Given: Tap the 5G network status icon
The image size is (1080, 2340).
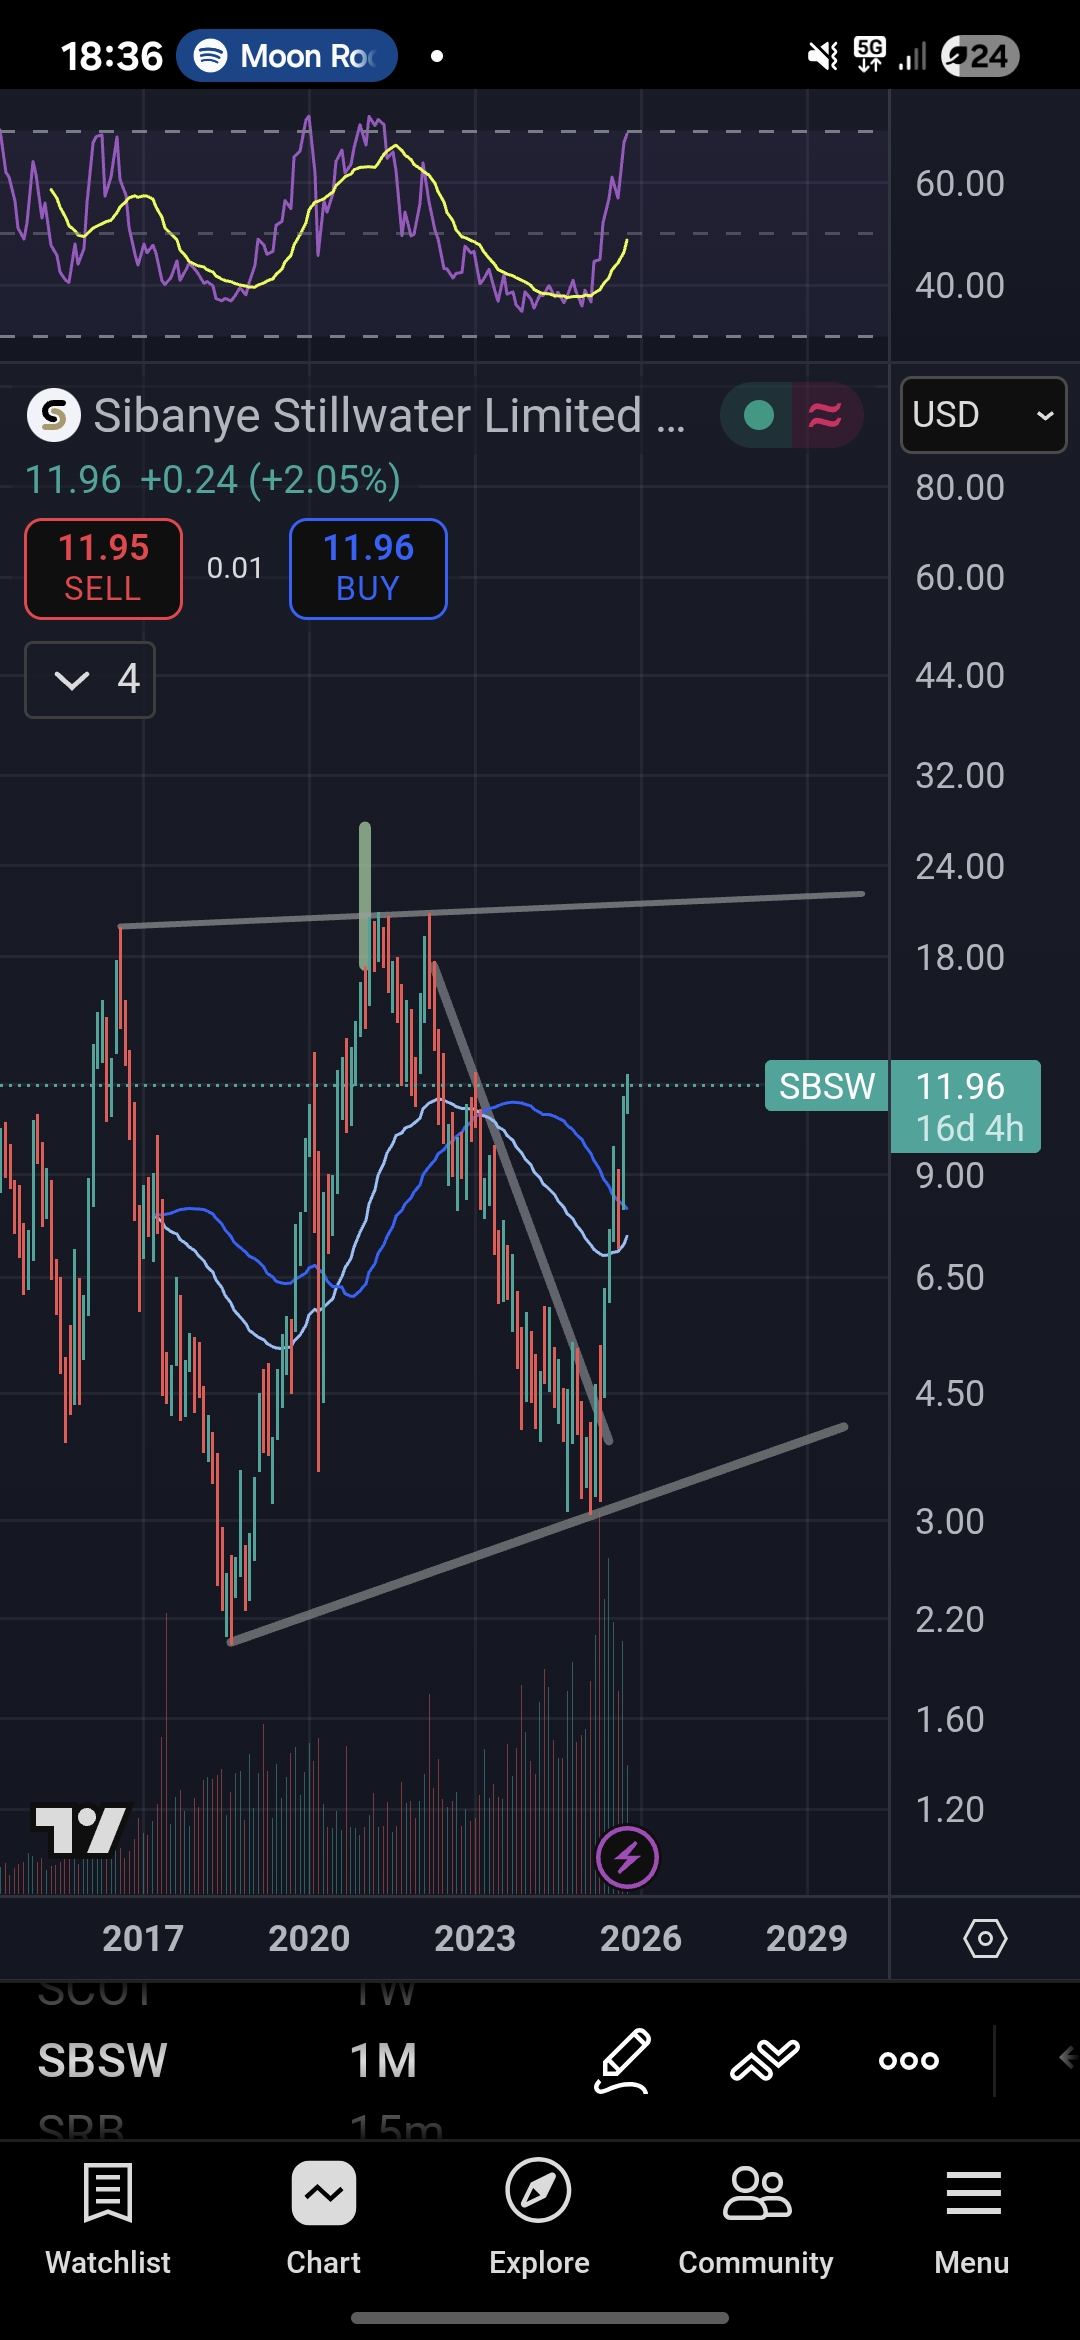Looking at the screenshot, I should [x=870, y=55].
